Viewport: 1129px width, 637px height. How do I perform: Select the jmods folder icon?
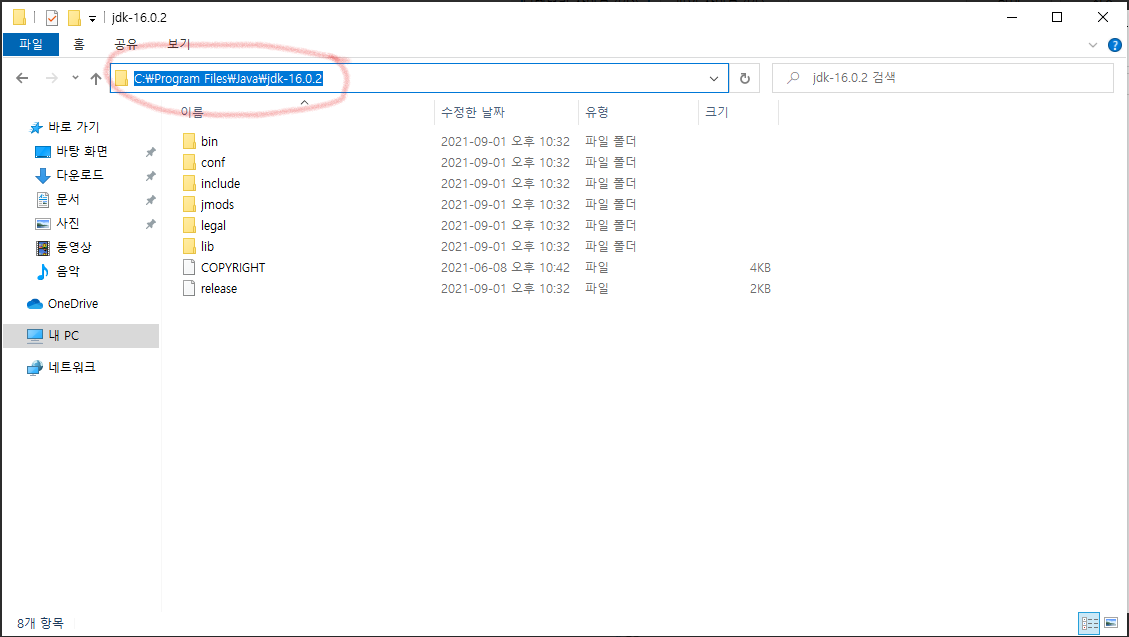pyautogui.click(x=189, y=204)
